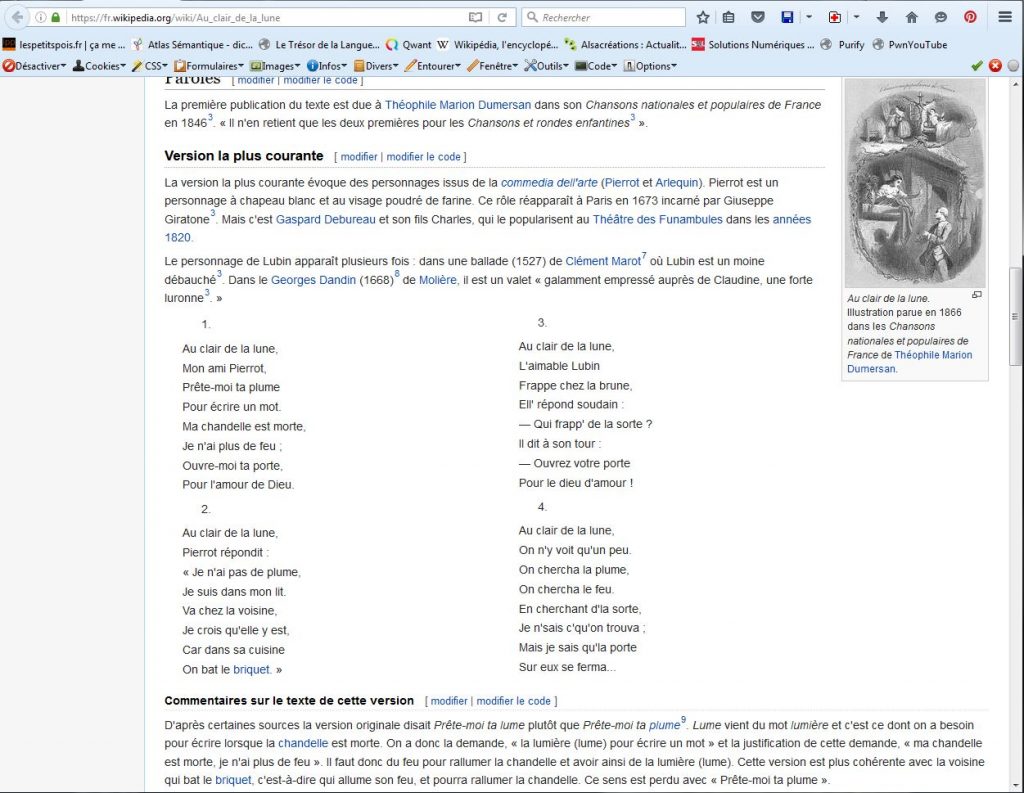The image size is (1024, 793).
Task: Open the Georges Dandin link
Action: pos(313,280)
